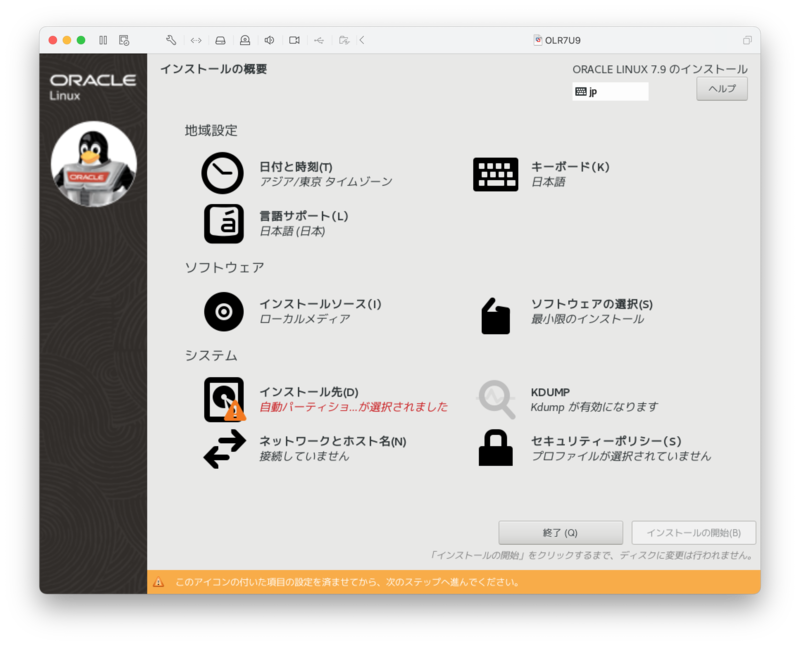The image size is (800, 646).
Task: Open インストール先(D) settings
Action: tap(309, 392)
